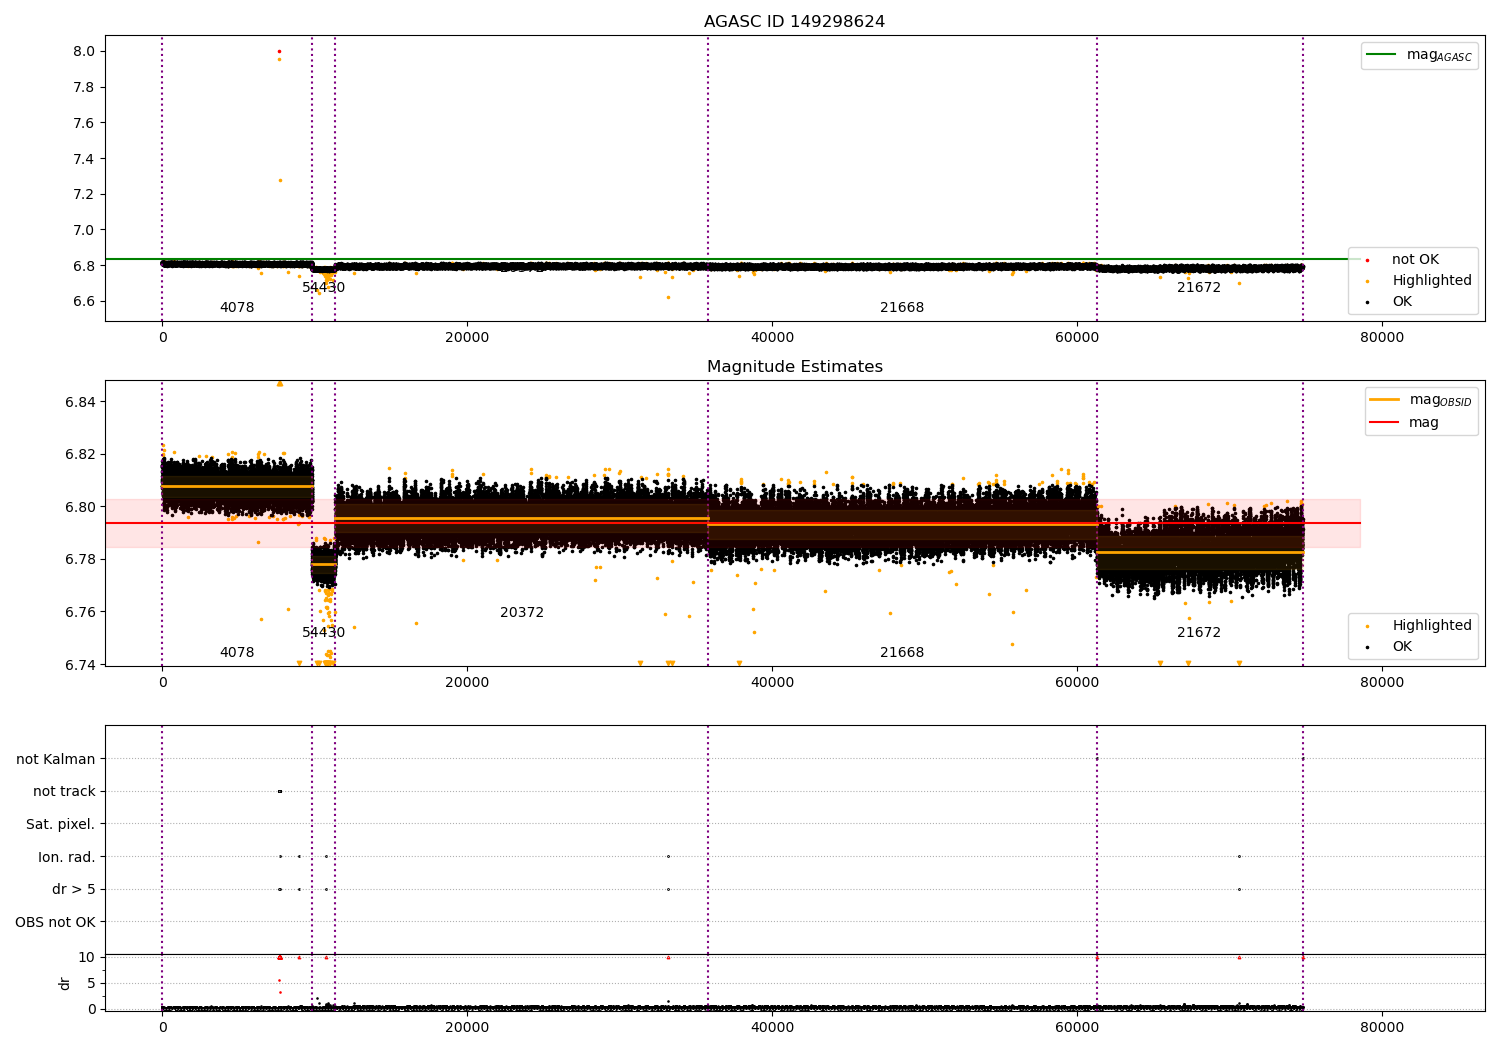Image resolution: width=1500 pixels, height=1050 pixels.
Task: Click the 6.84 y-axis tick label
Action: pyautogui.click(x=80, y=402)
